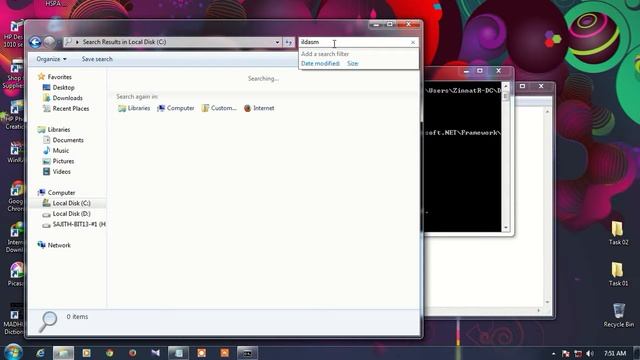Open the Music library

tap(61, 151)
